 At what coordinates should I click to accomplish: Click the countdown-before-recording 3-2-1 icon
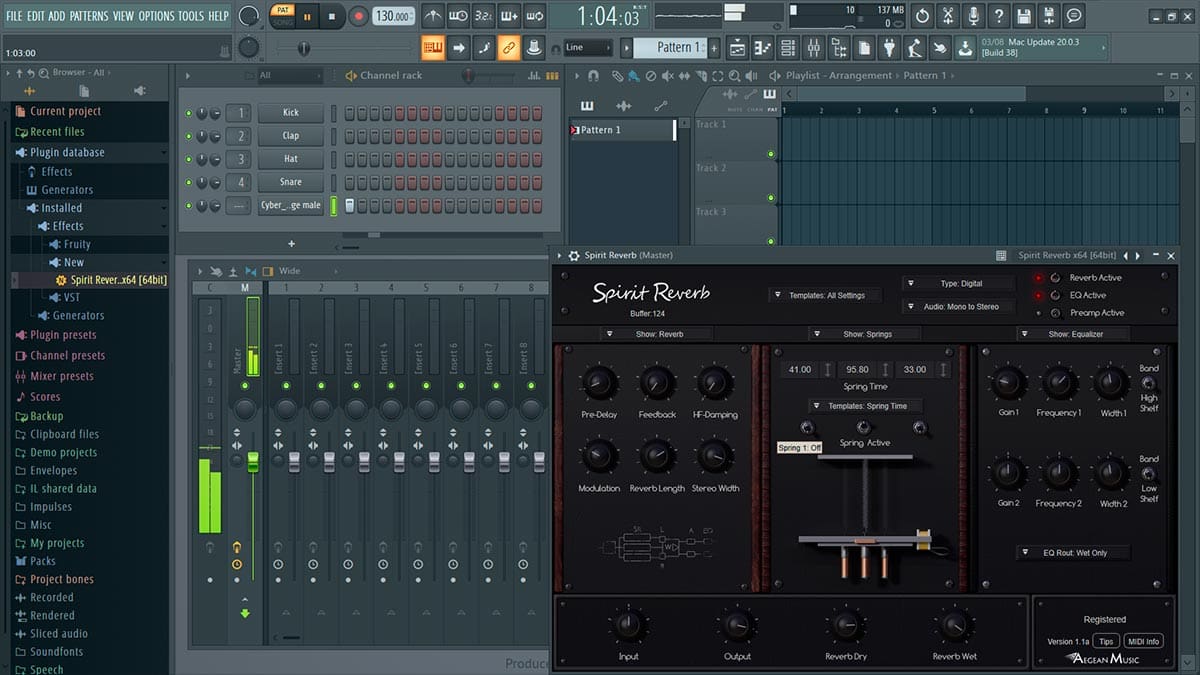tap(483, 16)
